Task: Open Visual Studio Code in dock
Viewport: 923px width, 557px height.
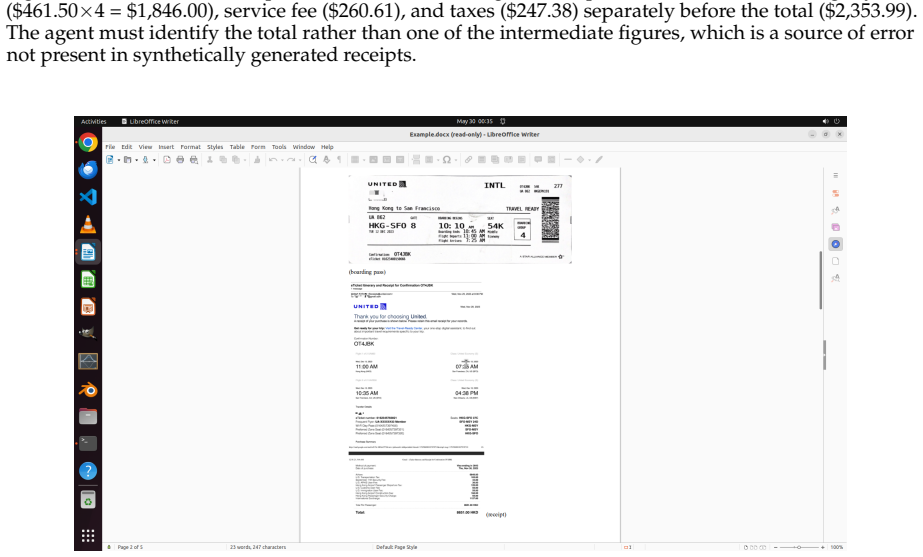Action: click(88, 197)
